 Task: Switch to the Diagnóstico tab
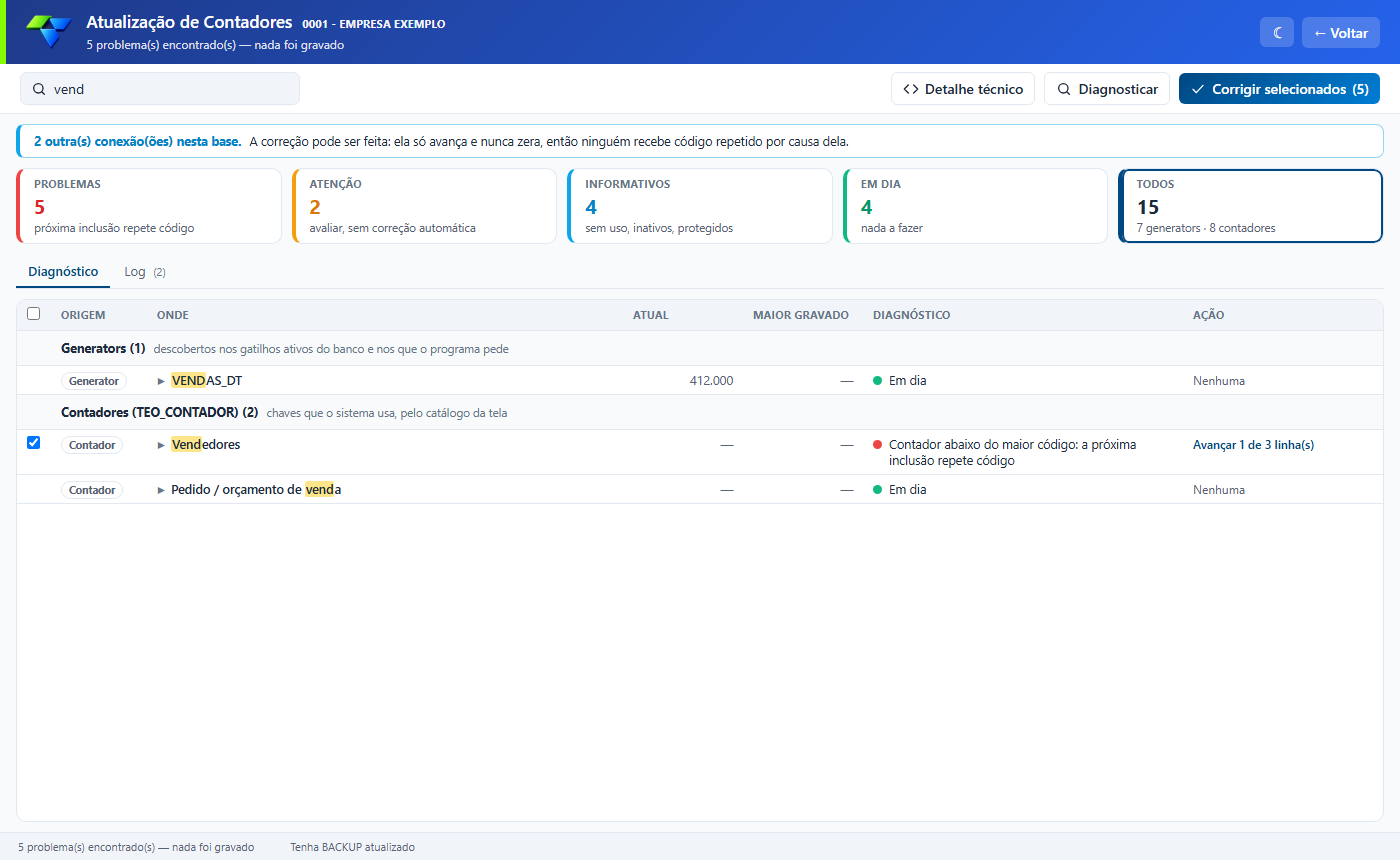63,272
